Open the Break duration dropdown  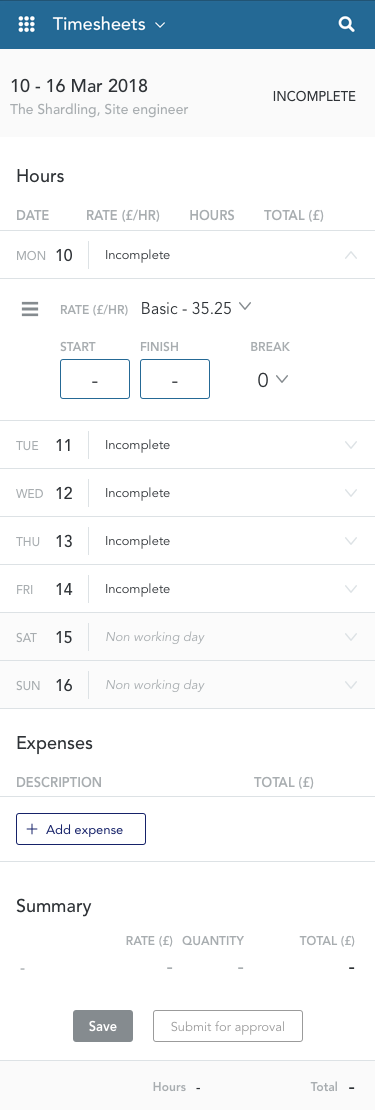272,380
